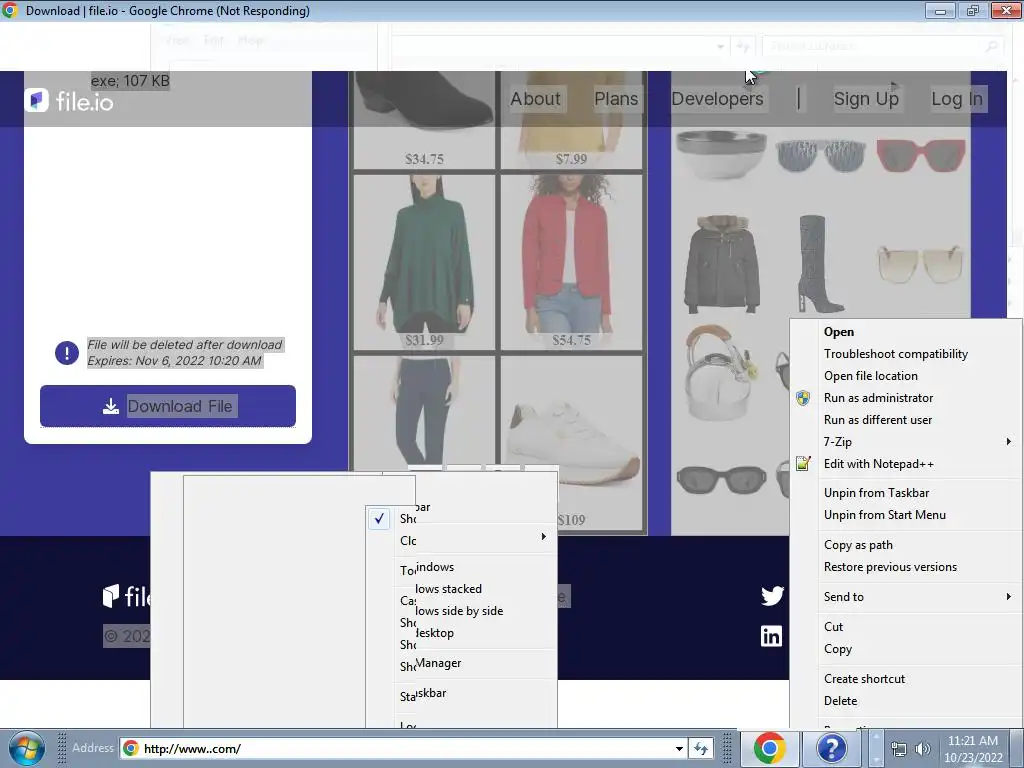1024x768 pixels.
Task: Click the Chrome favicon in Address toolbar
Action: [131, 748]
